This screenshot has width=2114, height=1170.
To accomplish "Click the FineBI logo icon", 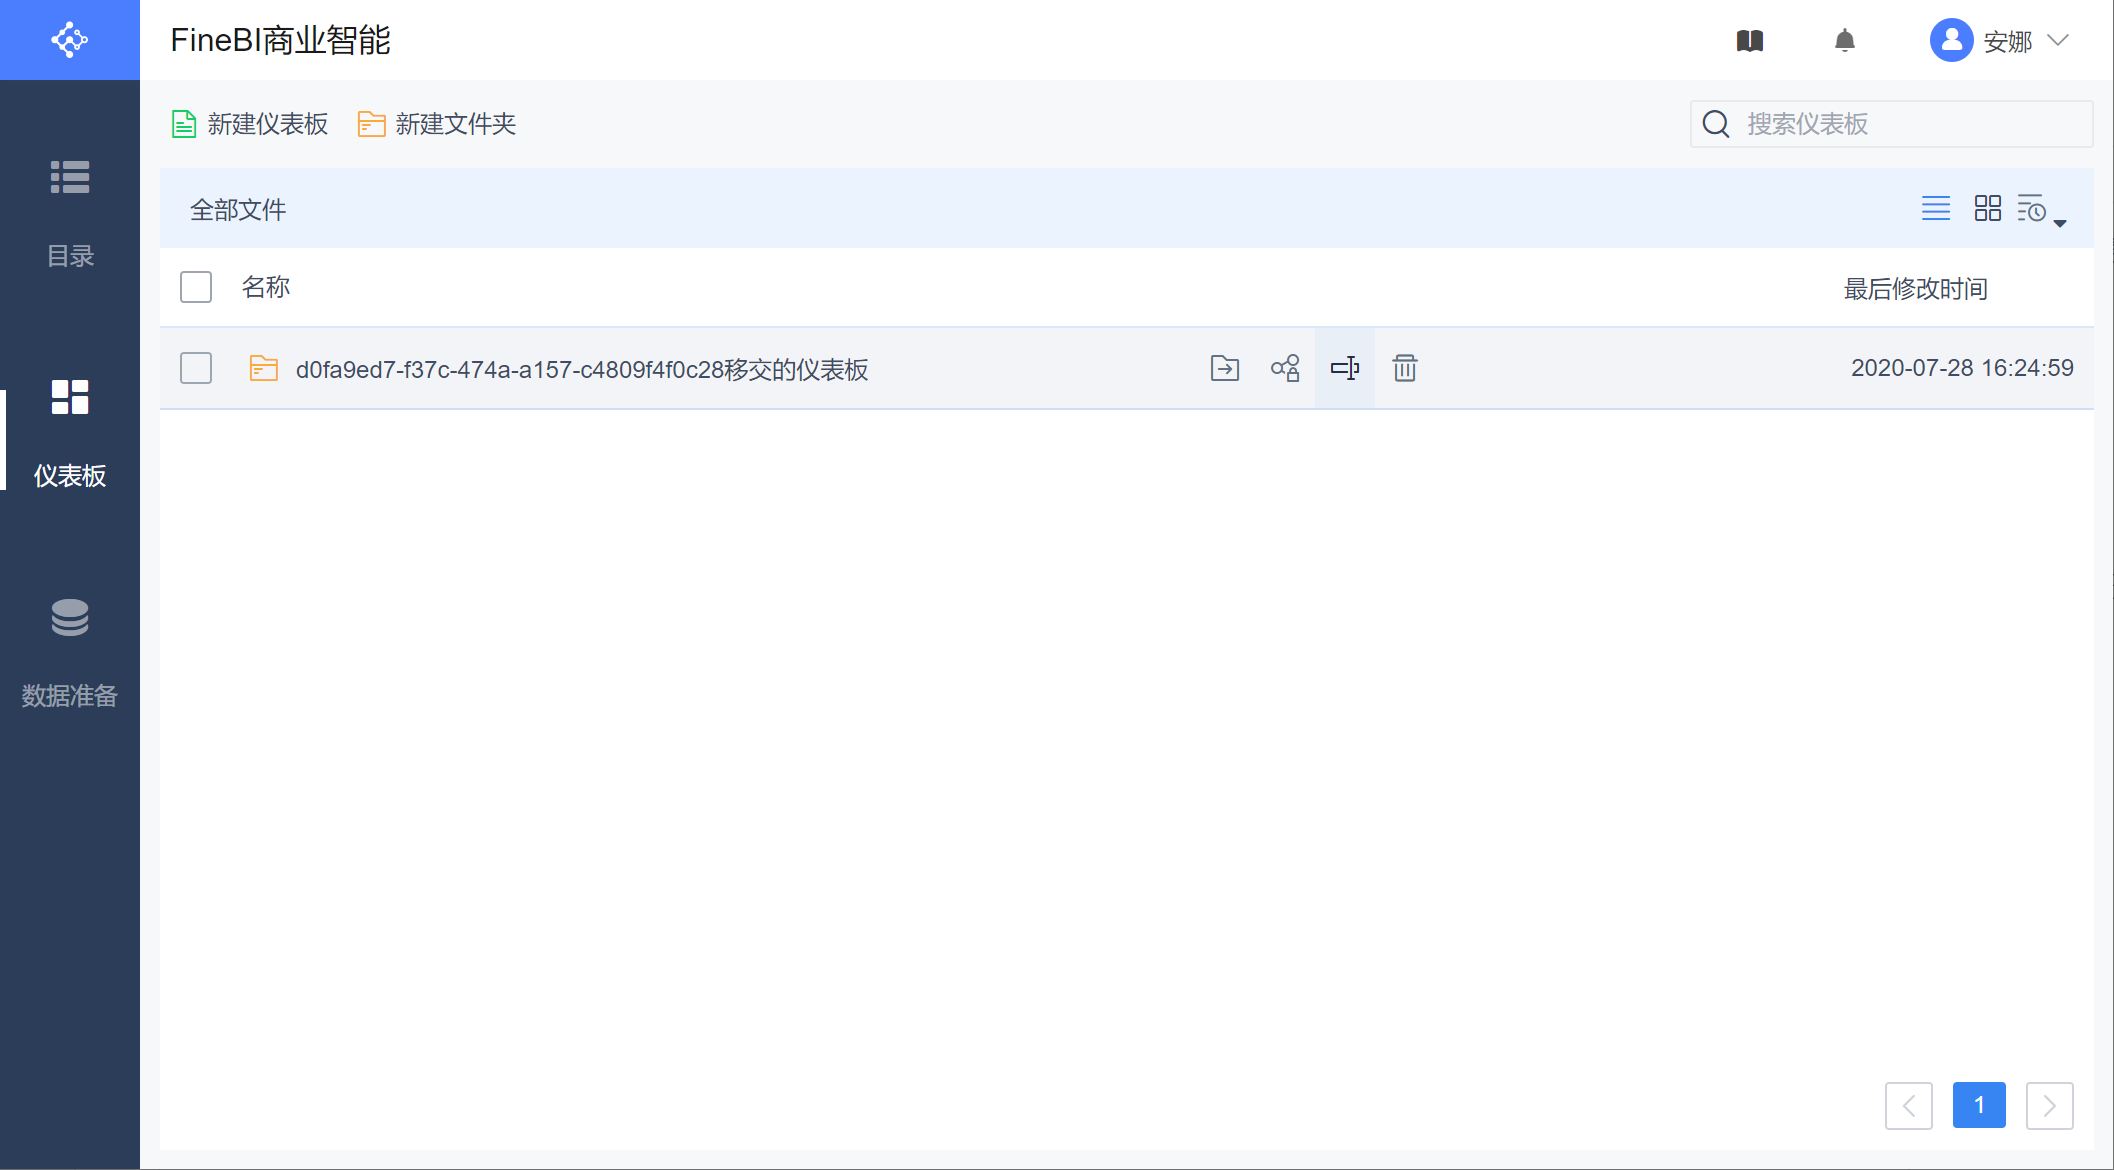I will [x=70, y=40].
